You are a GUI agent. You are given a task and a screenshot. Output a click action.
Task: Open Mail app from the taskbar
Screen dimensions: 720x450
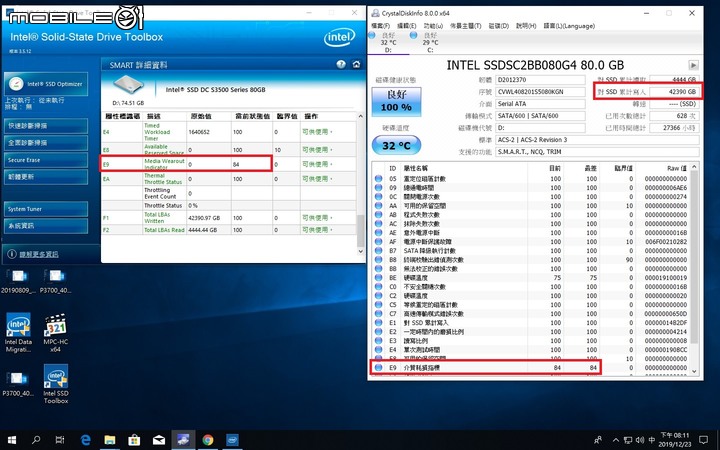tap(159, 440)
